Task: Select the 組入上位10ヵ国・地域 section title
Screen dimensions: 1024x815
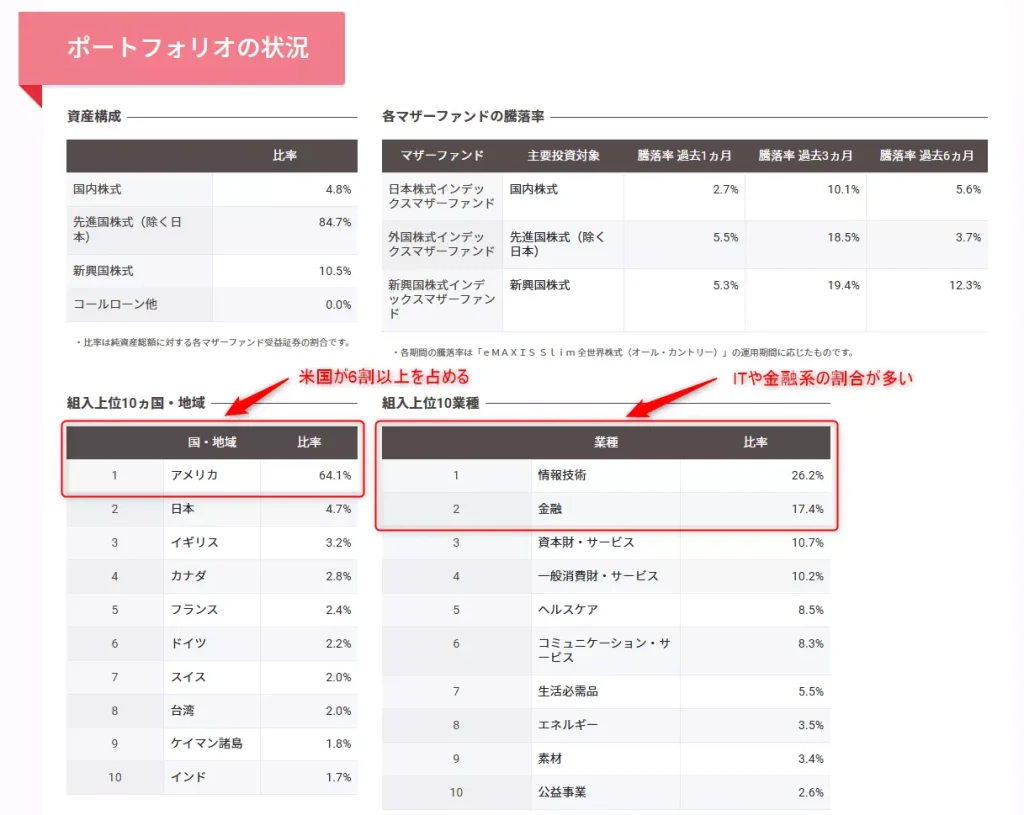Action: [136, 403]
